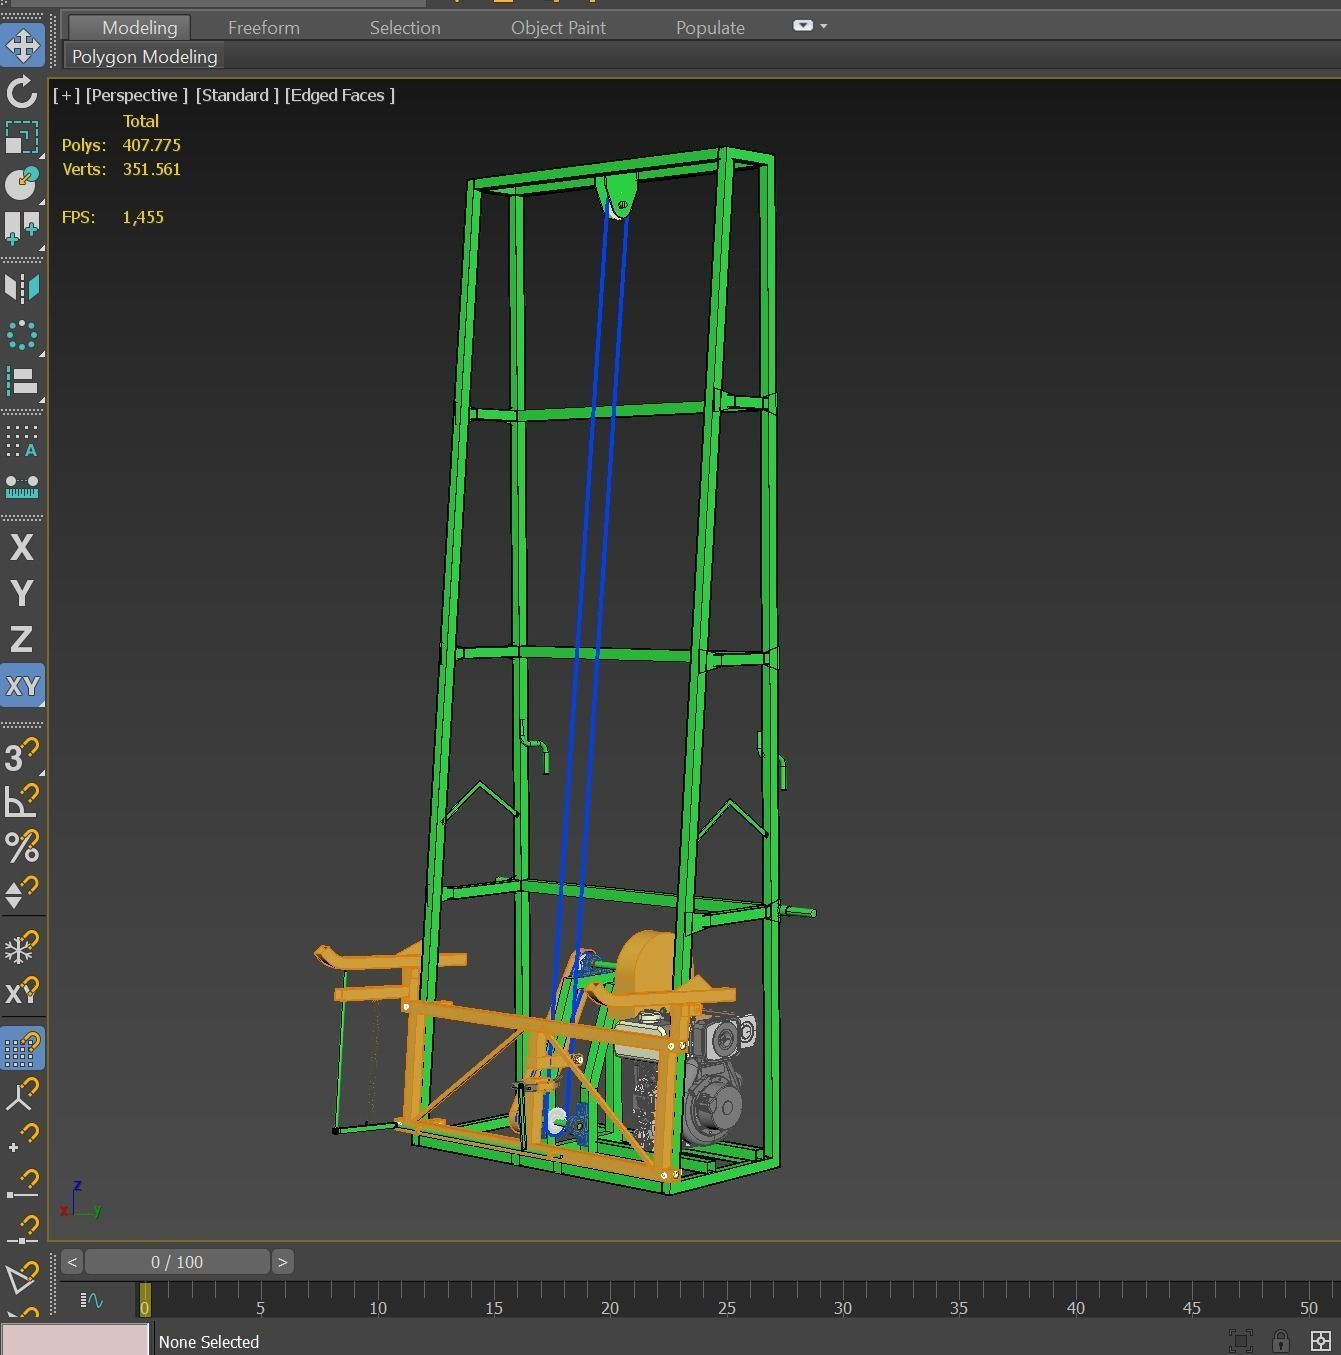The width and height of the screenshot is (1341, 1355).
Task: Click the Verts value 351.561
Action: coord(151,169)
